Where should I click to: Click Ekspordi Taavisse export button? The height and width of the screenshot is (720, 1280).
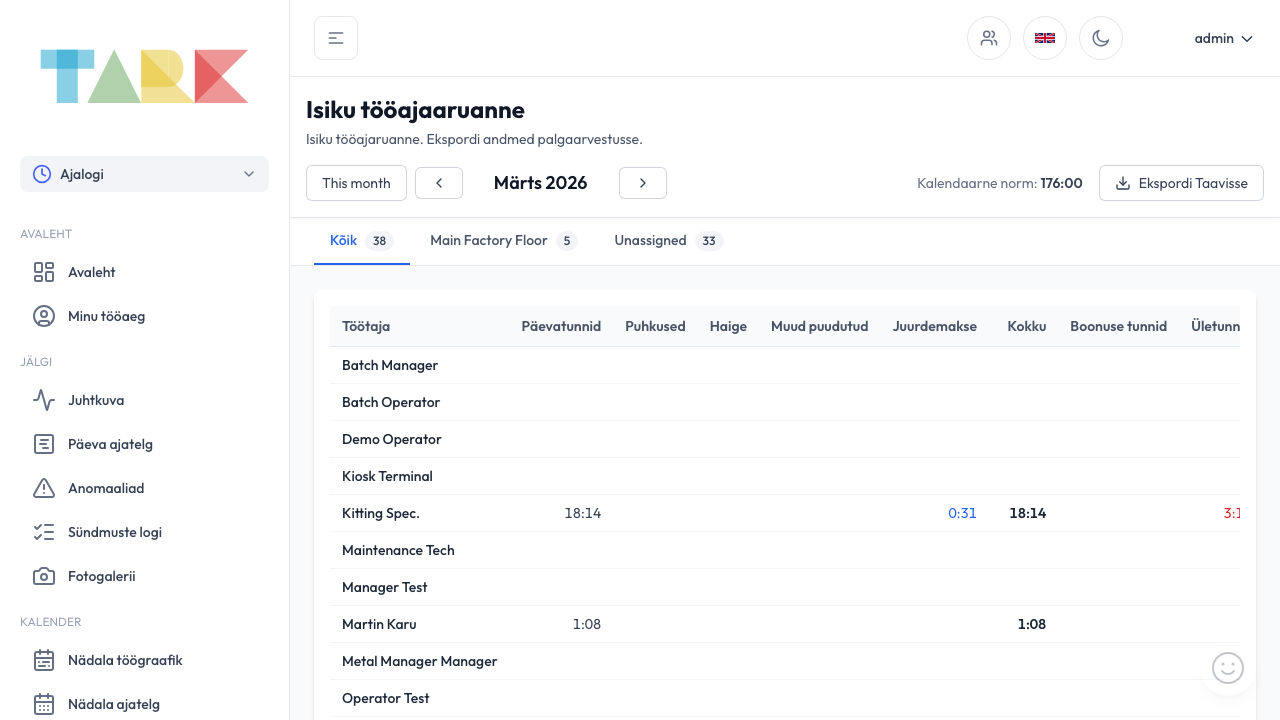click(x=1181, y=183)
